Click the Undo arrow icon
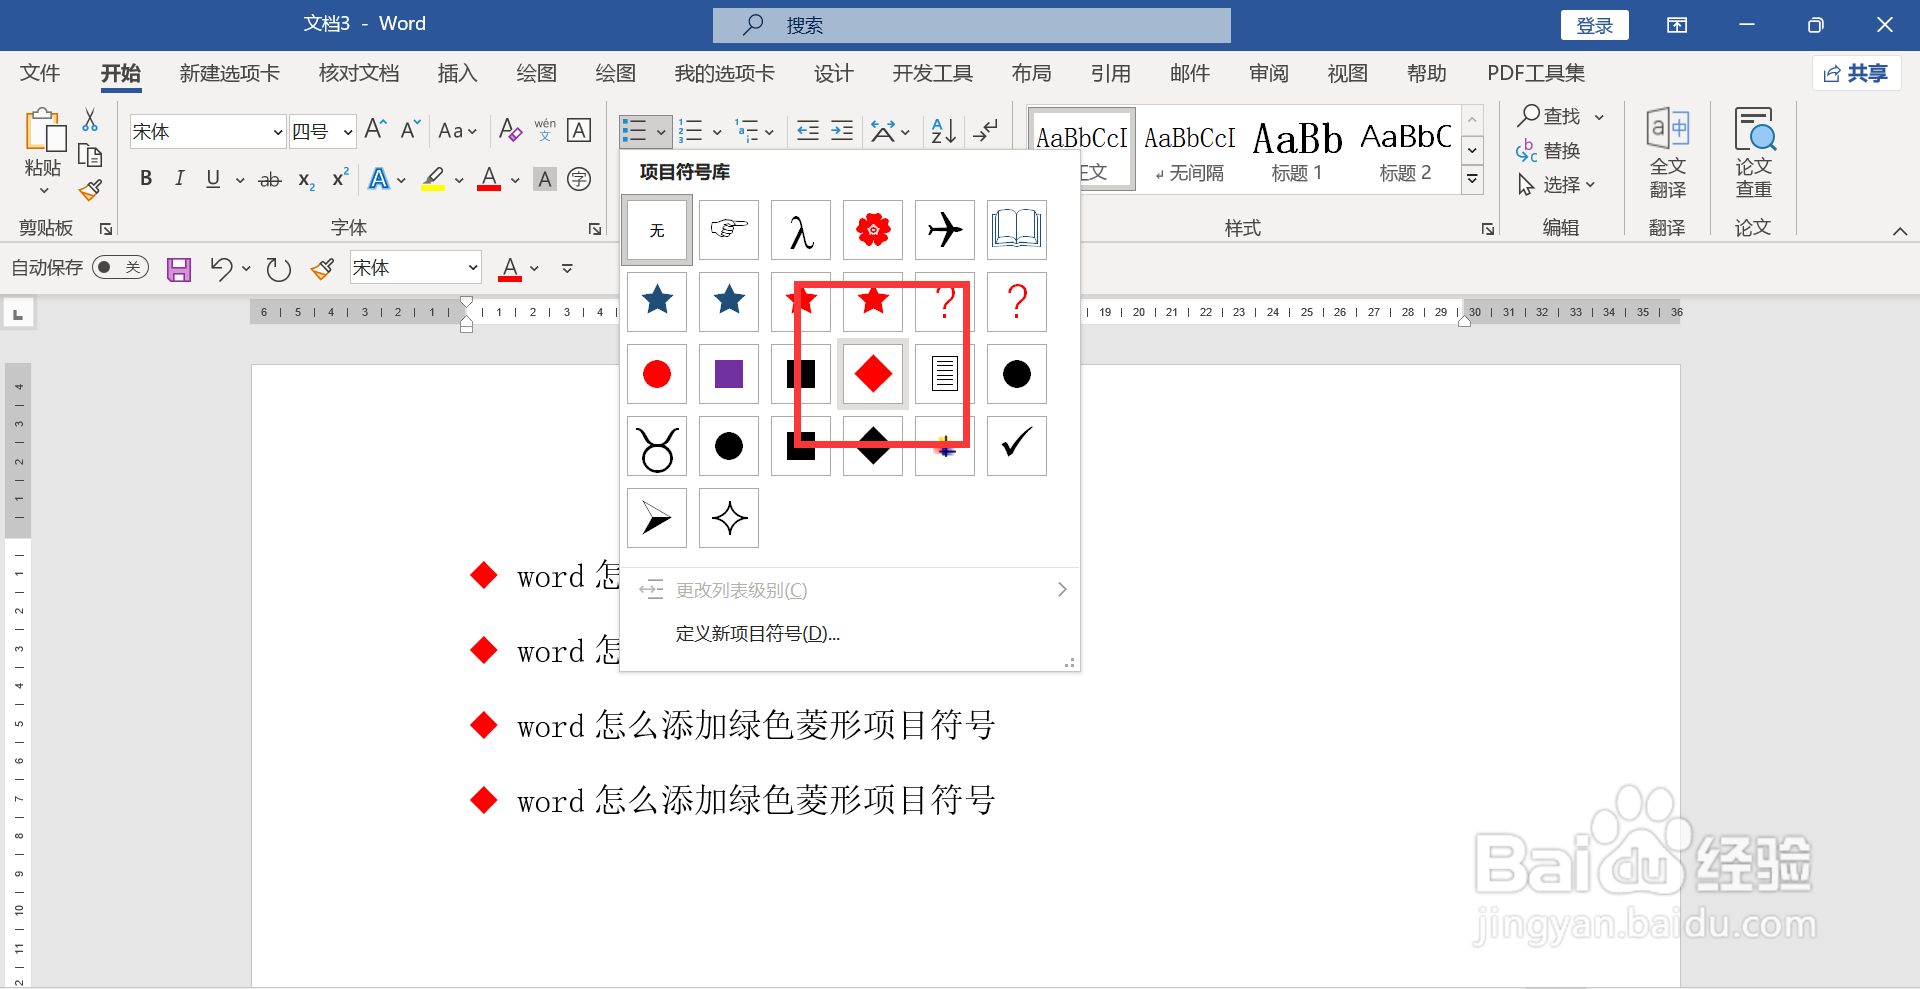Screen dimensions: 1920x989 [x=221, y=268]
